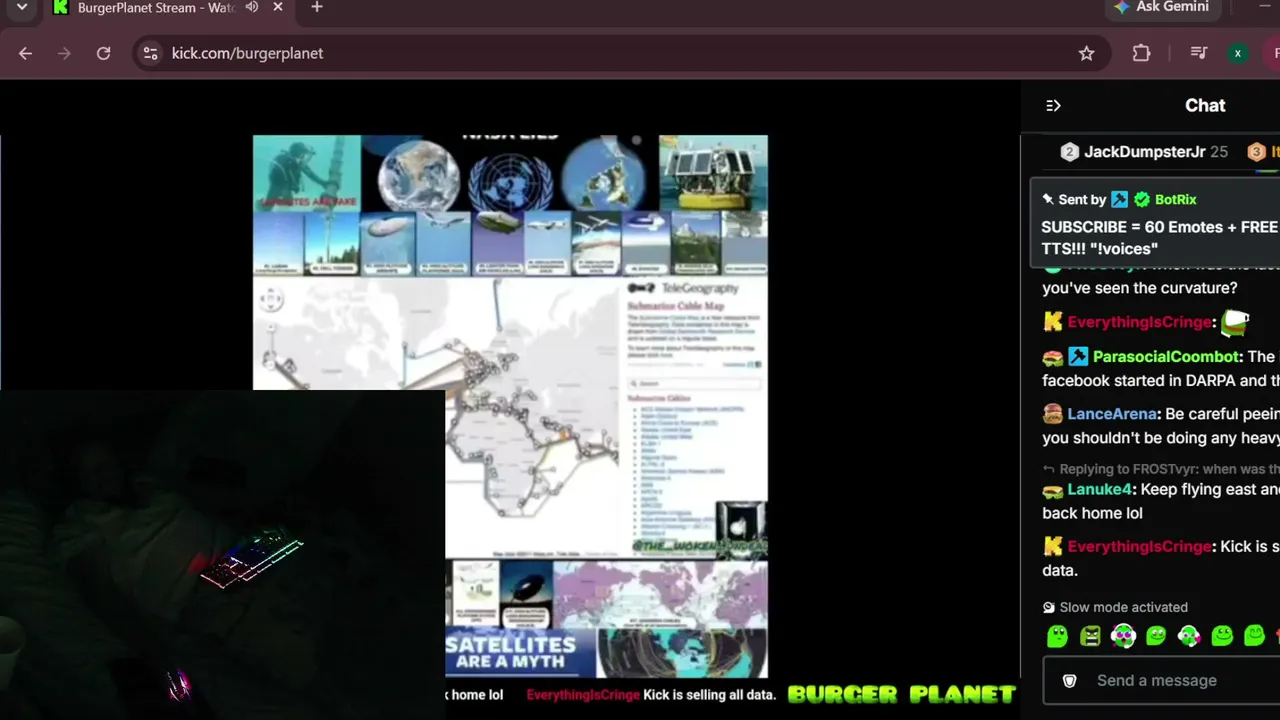Mute the BurgerPlanet tab audio icon
This screenshot has width=1280, height=720.
coord(252,7)
